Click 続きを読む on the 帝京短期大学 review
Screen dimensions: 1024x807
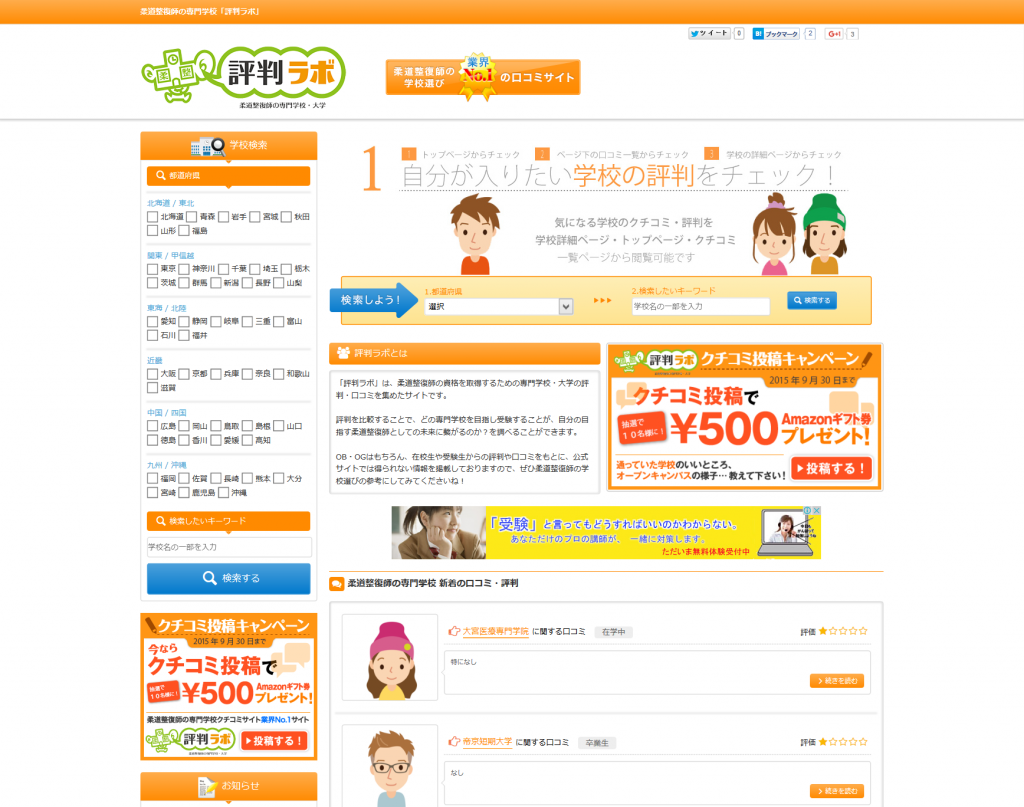[x=836, y=791]
